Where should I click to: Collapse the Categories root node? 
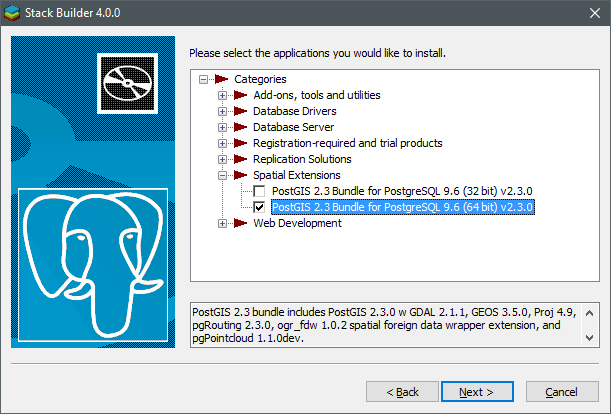coord(203,80)
